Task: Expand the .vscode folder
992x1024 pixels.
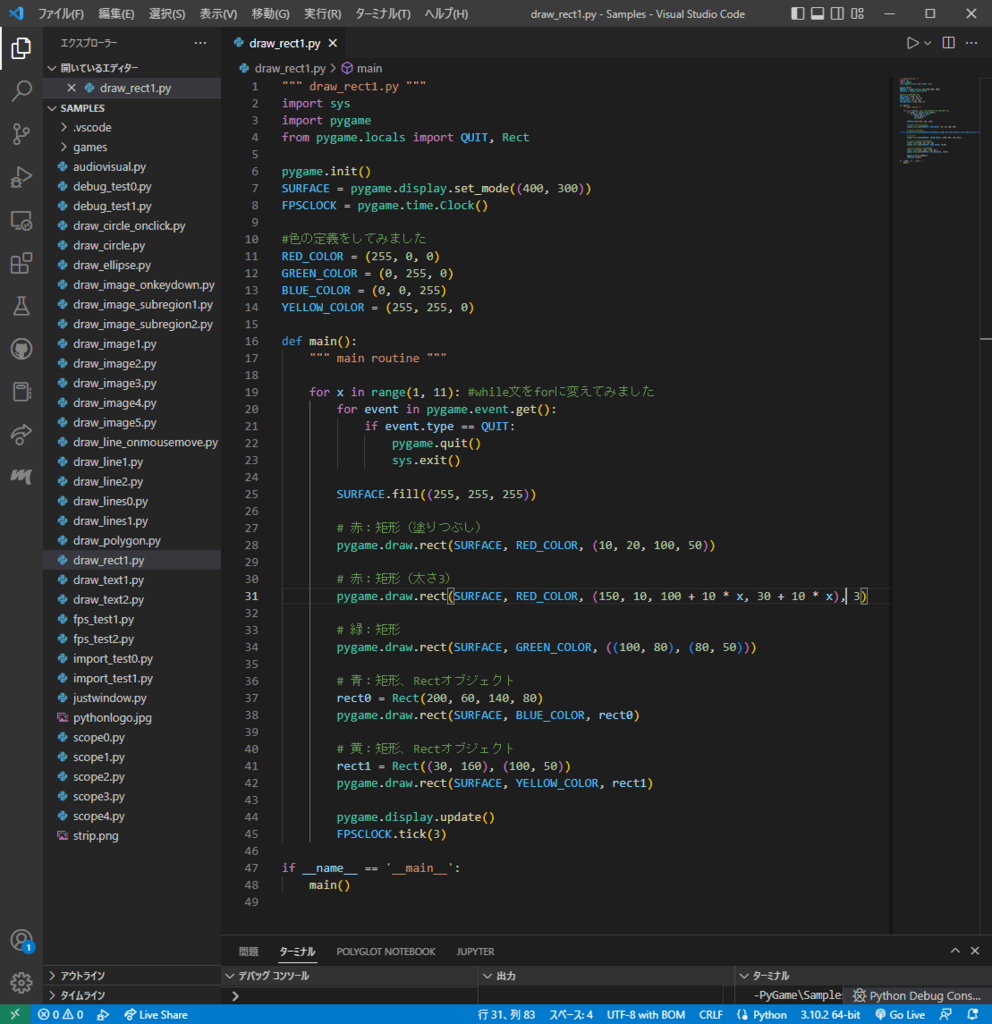Action: tap(132, 127)
